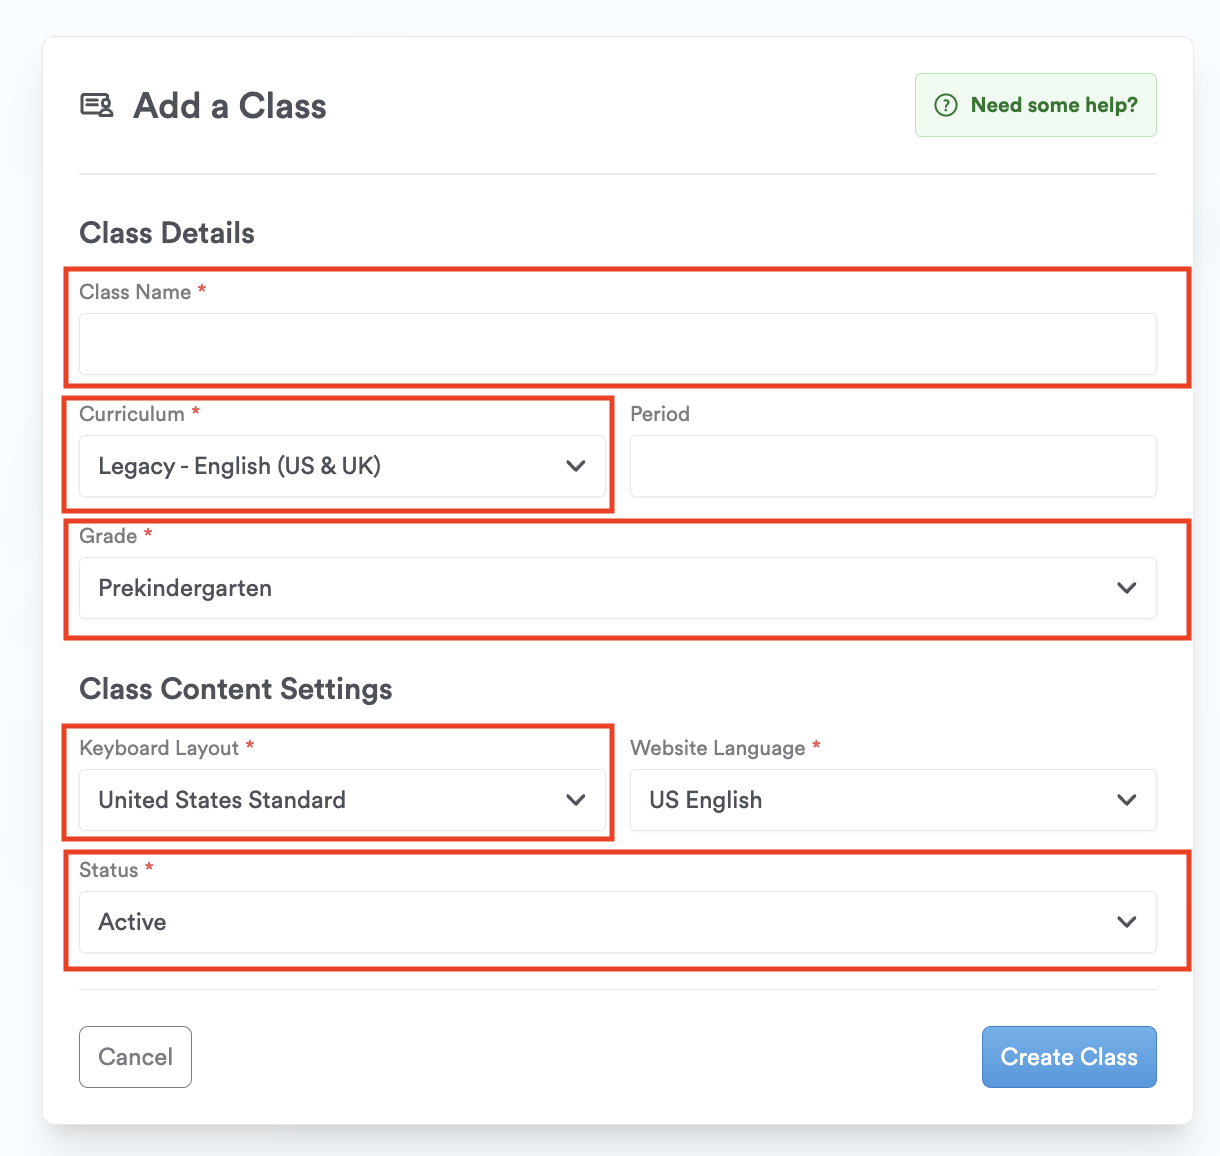Open the Need some help? button

(1036, 105)
